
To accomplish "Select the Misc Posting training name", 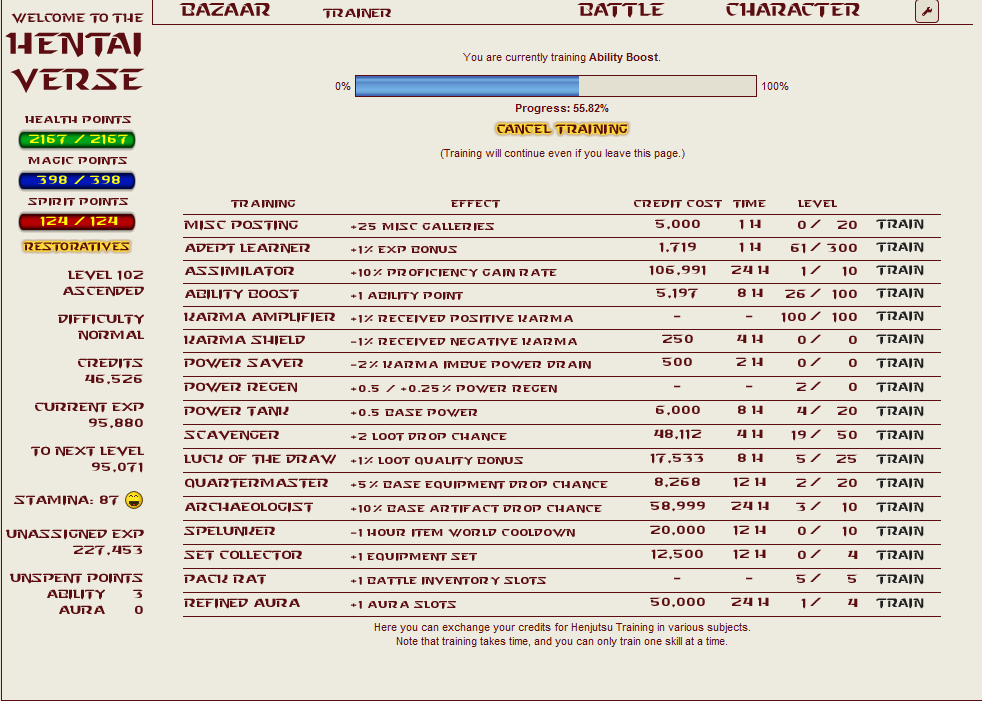I will (x=241, y=225).
